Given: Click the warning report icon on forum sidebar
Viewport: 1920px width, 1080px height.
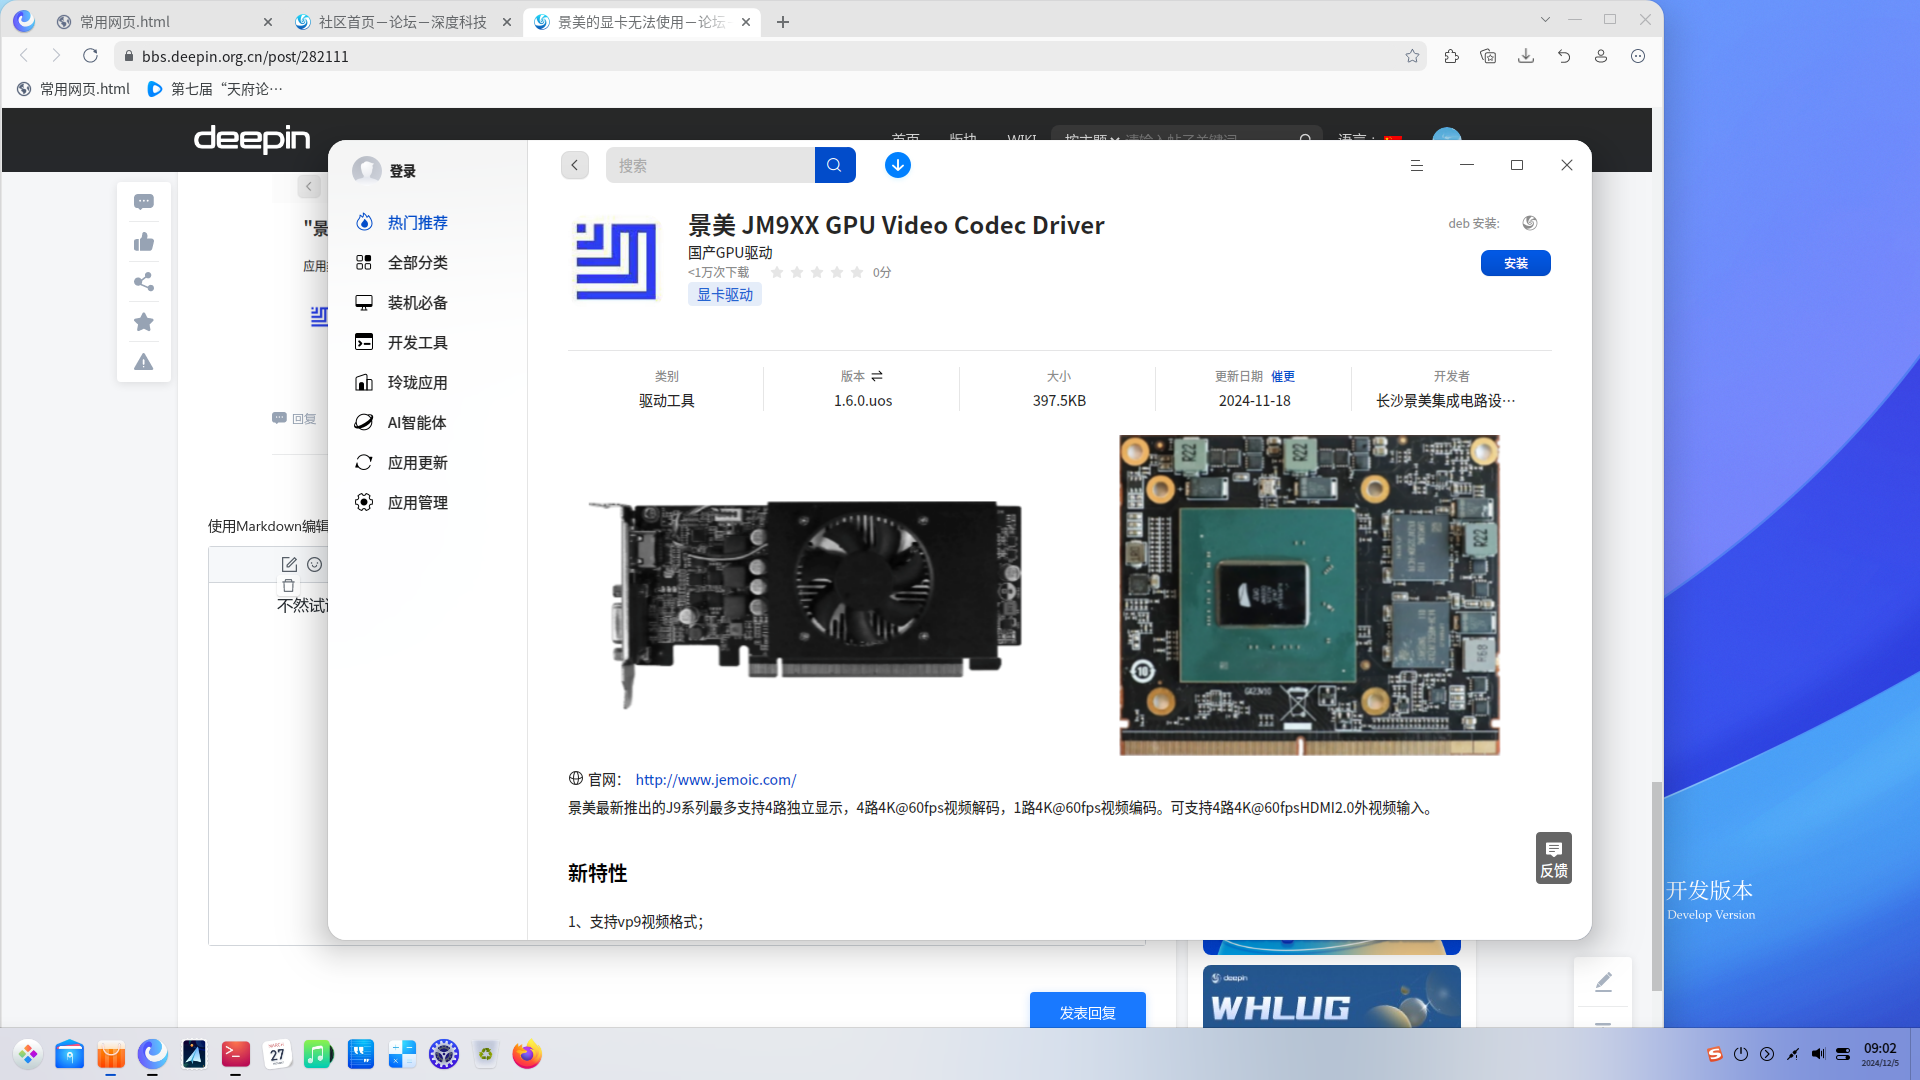Looking at the screenshot, I should (144, 362).
